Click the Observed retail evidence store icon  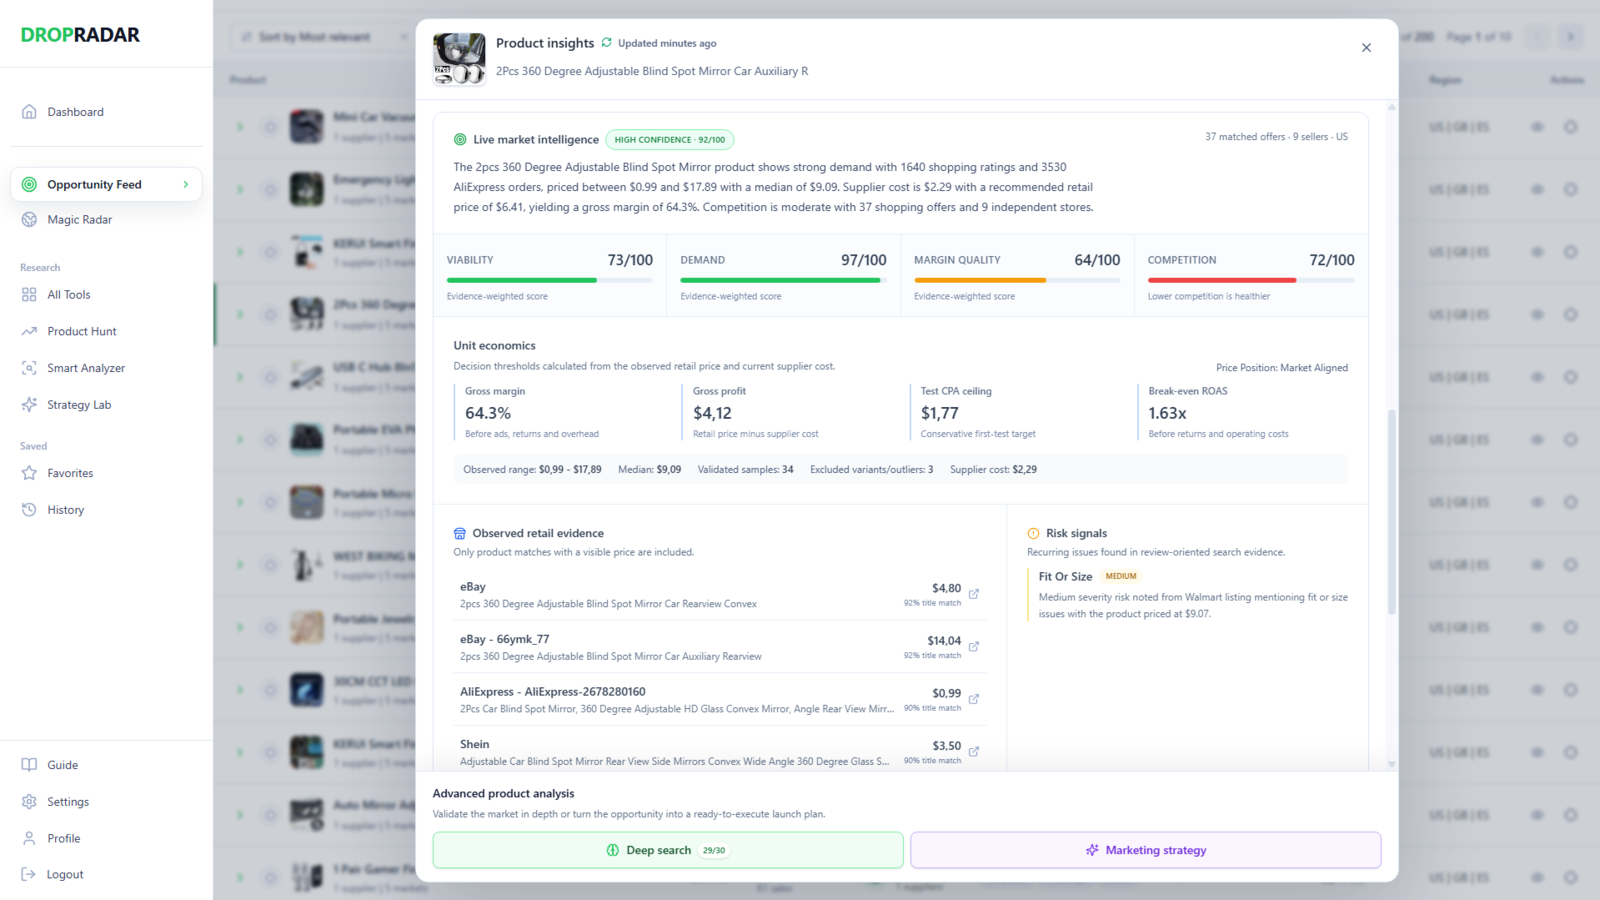tap(460, 534)
